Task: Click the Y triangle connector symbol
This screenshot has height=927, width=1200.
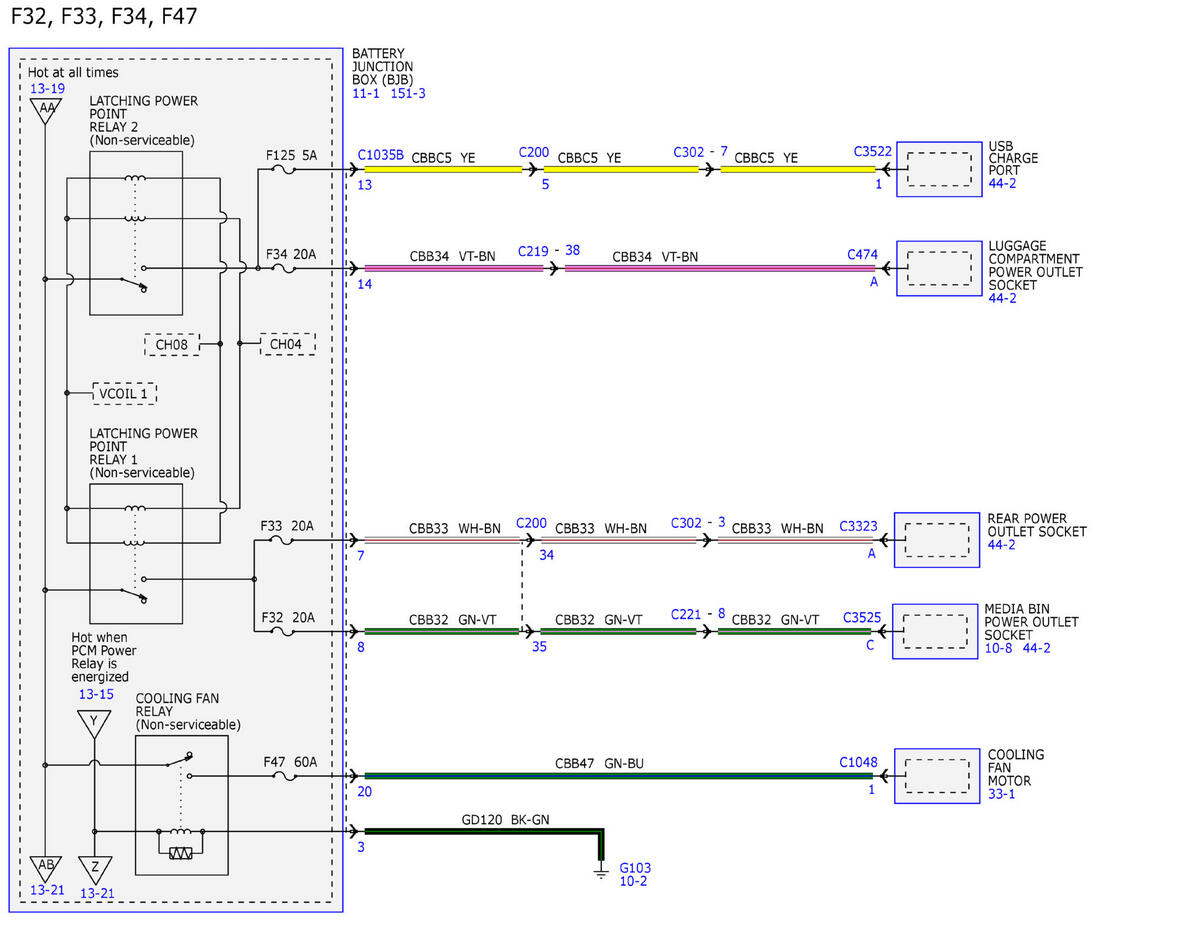Action: point(93,722)
